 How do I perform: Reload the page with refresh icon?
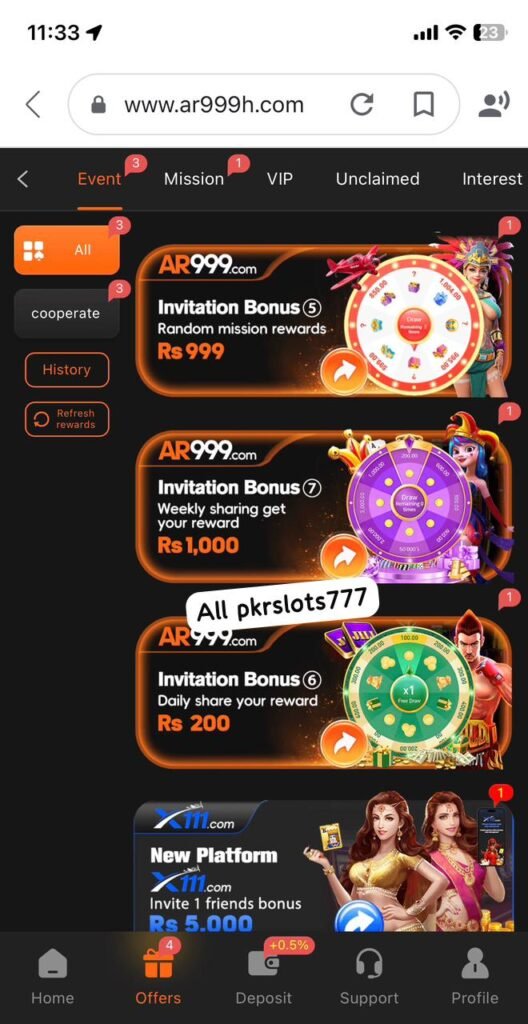click(x=362, y=104)
